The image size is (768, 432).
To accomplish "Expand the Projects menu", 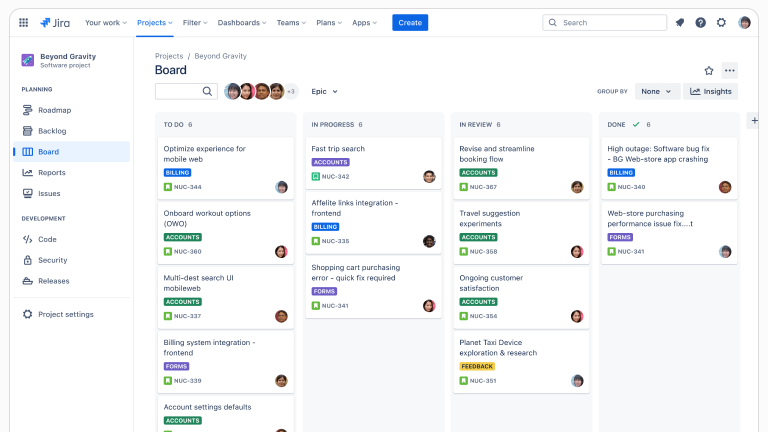I will coord(155,22).
